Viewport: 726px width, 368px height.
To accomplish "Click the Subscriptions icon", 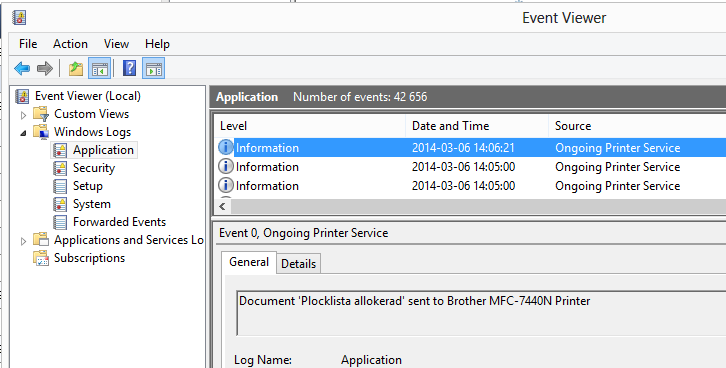I will (41, 258).
